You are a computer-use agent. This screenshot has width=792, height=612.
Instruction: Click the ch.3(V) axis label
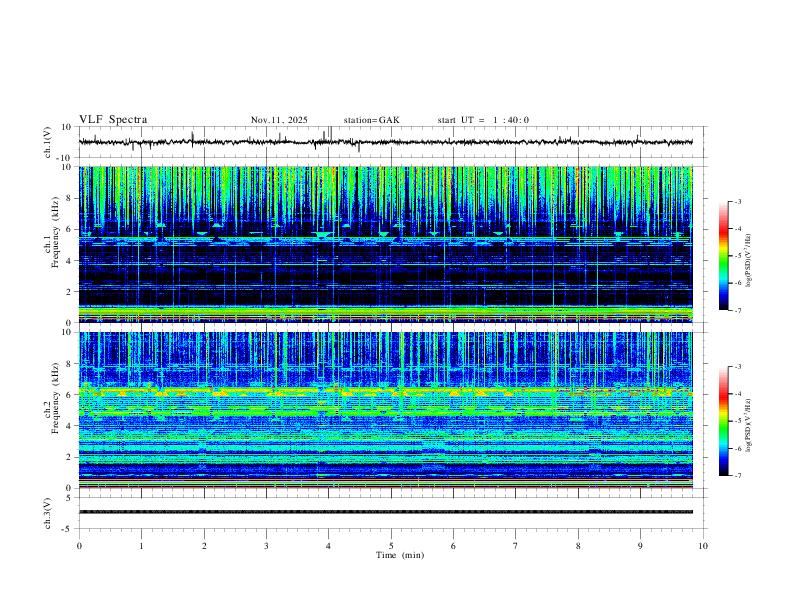48,513
